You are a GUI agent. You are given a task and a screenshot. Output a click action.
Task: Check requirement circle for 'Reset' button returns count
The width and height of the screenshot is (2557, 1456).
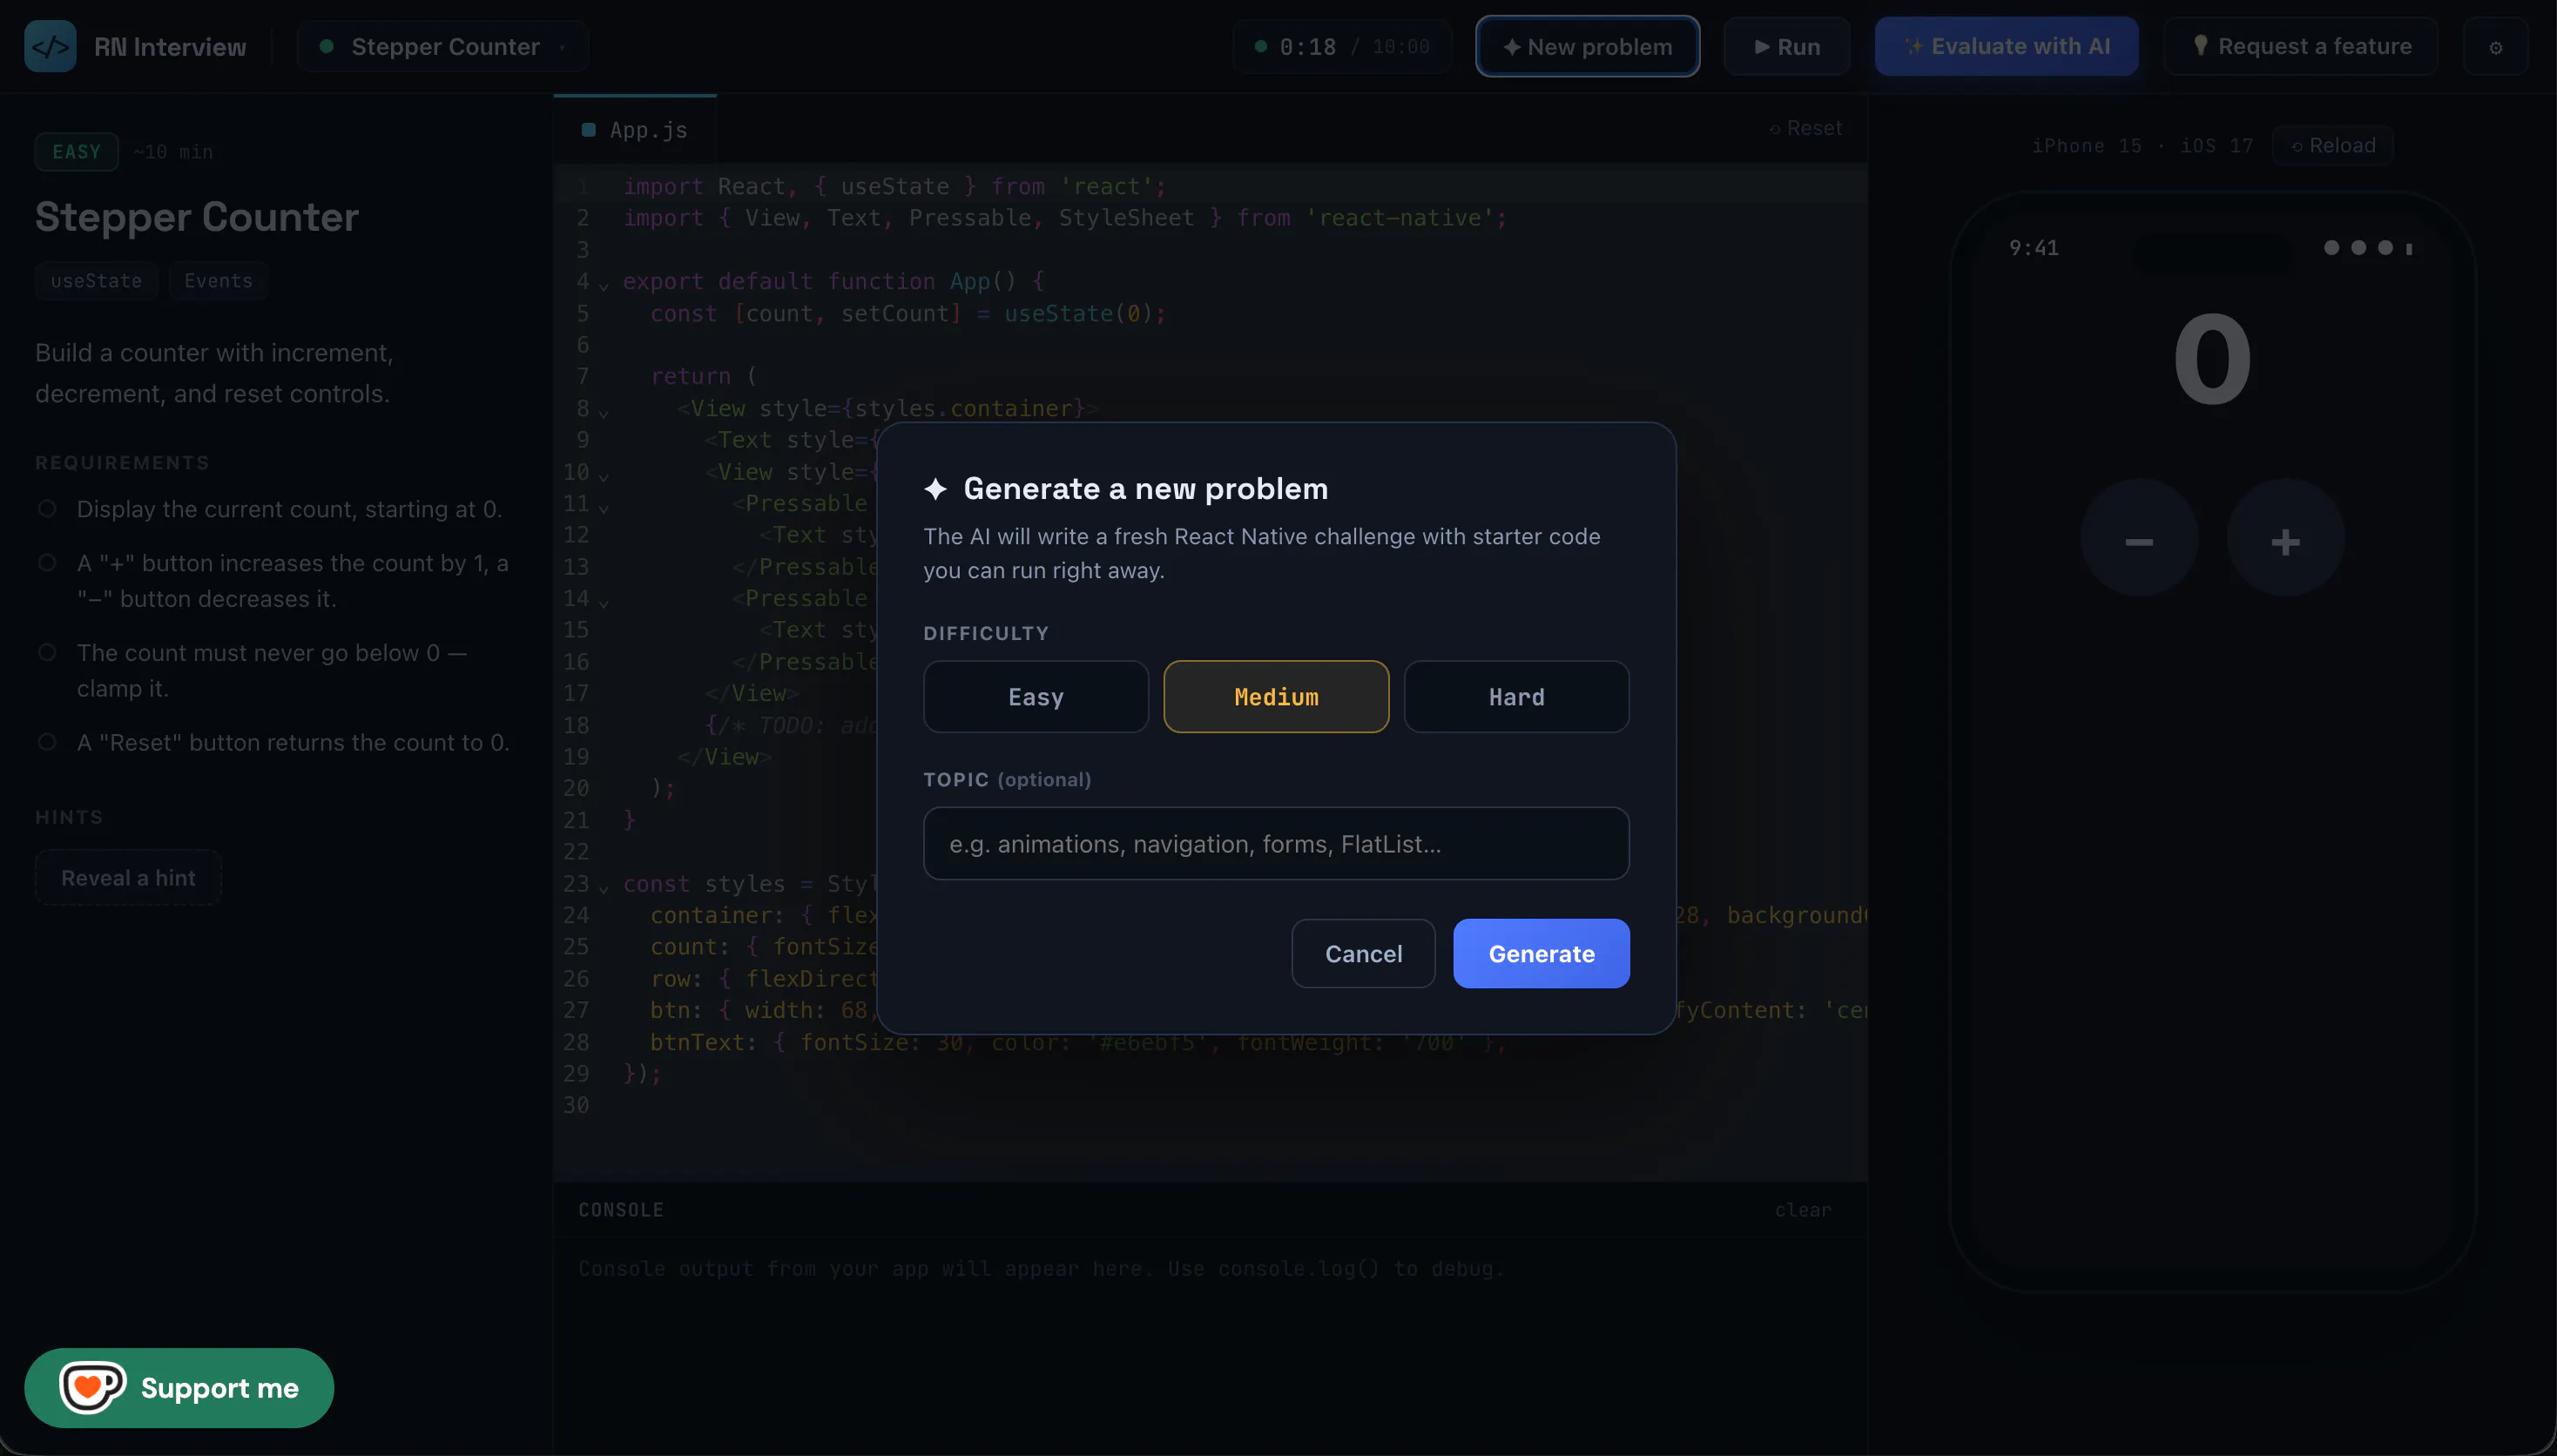pyautogui.click(x=47, y=742)
